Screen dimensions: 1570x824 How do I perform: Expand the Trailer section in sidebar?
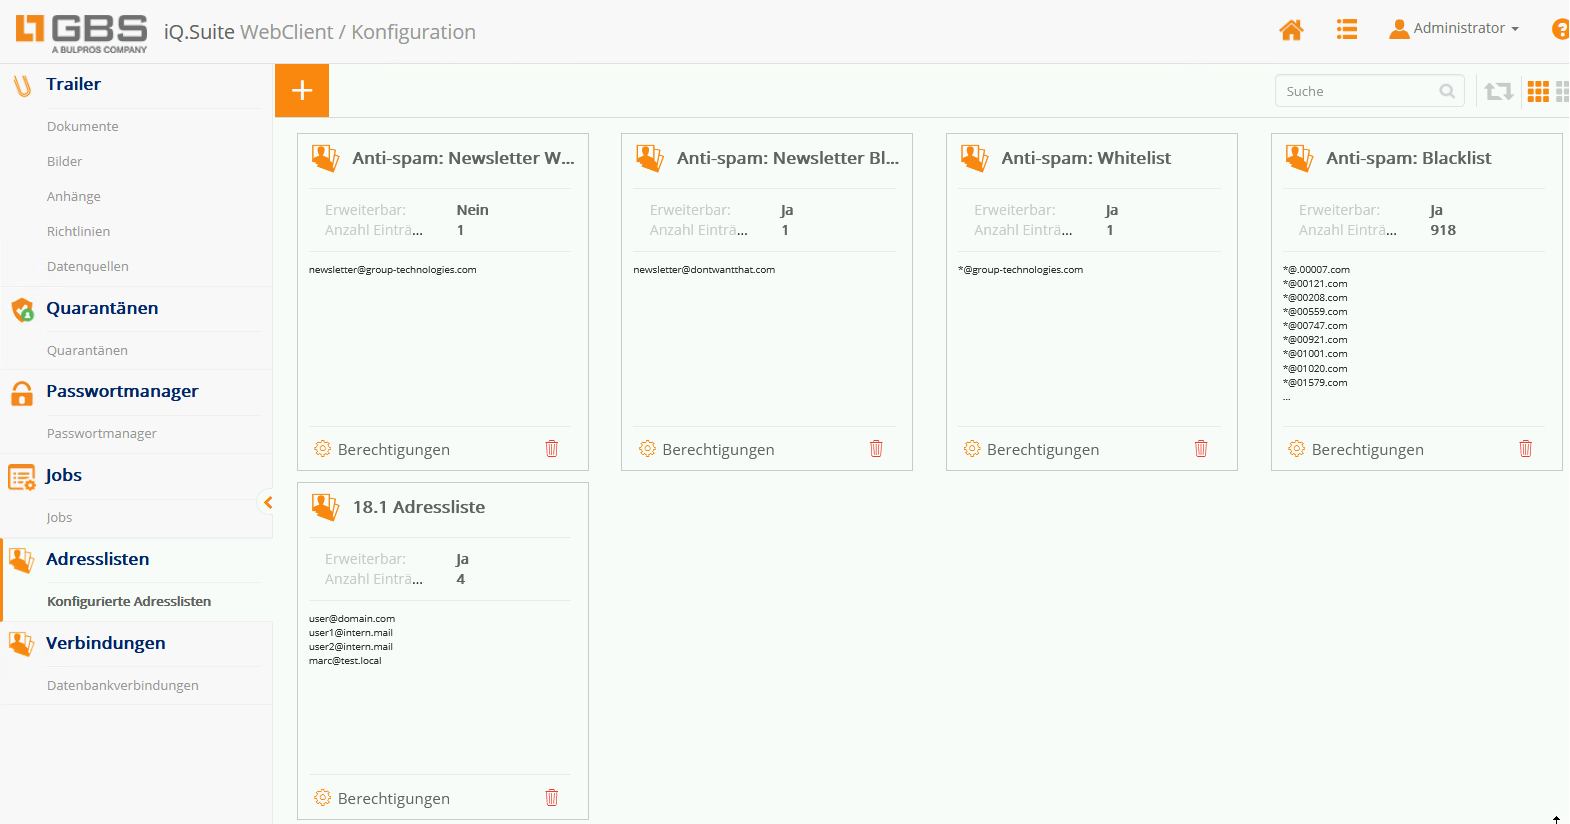[x=73, y=85]
